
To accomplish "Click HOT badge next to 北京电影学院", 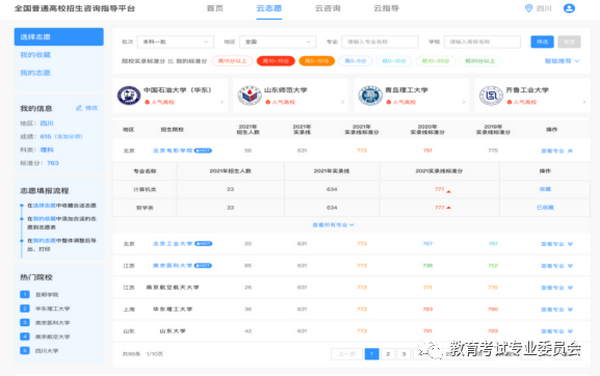I will [203, 151].
